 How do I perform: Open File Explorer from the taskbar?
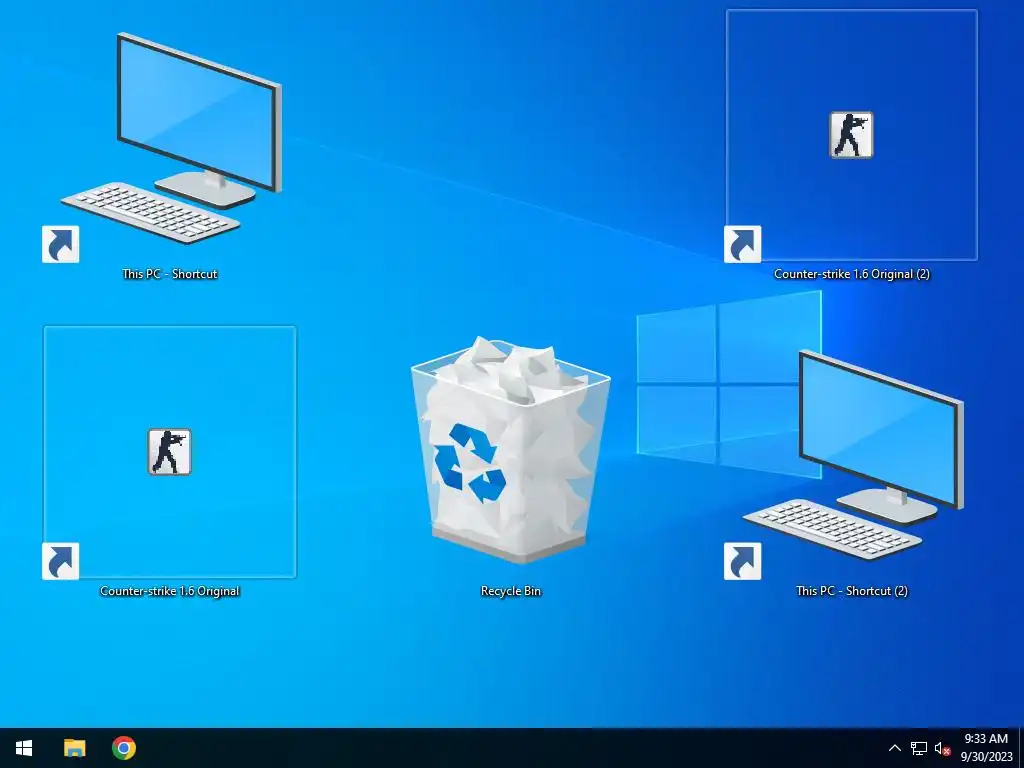click(74, 748)
